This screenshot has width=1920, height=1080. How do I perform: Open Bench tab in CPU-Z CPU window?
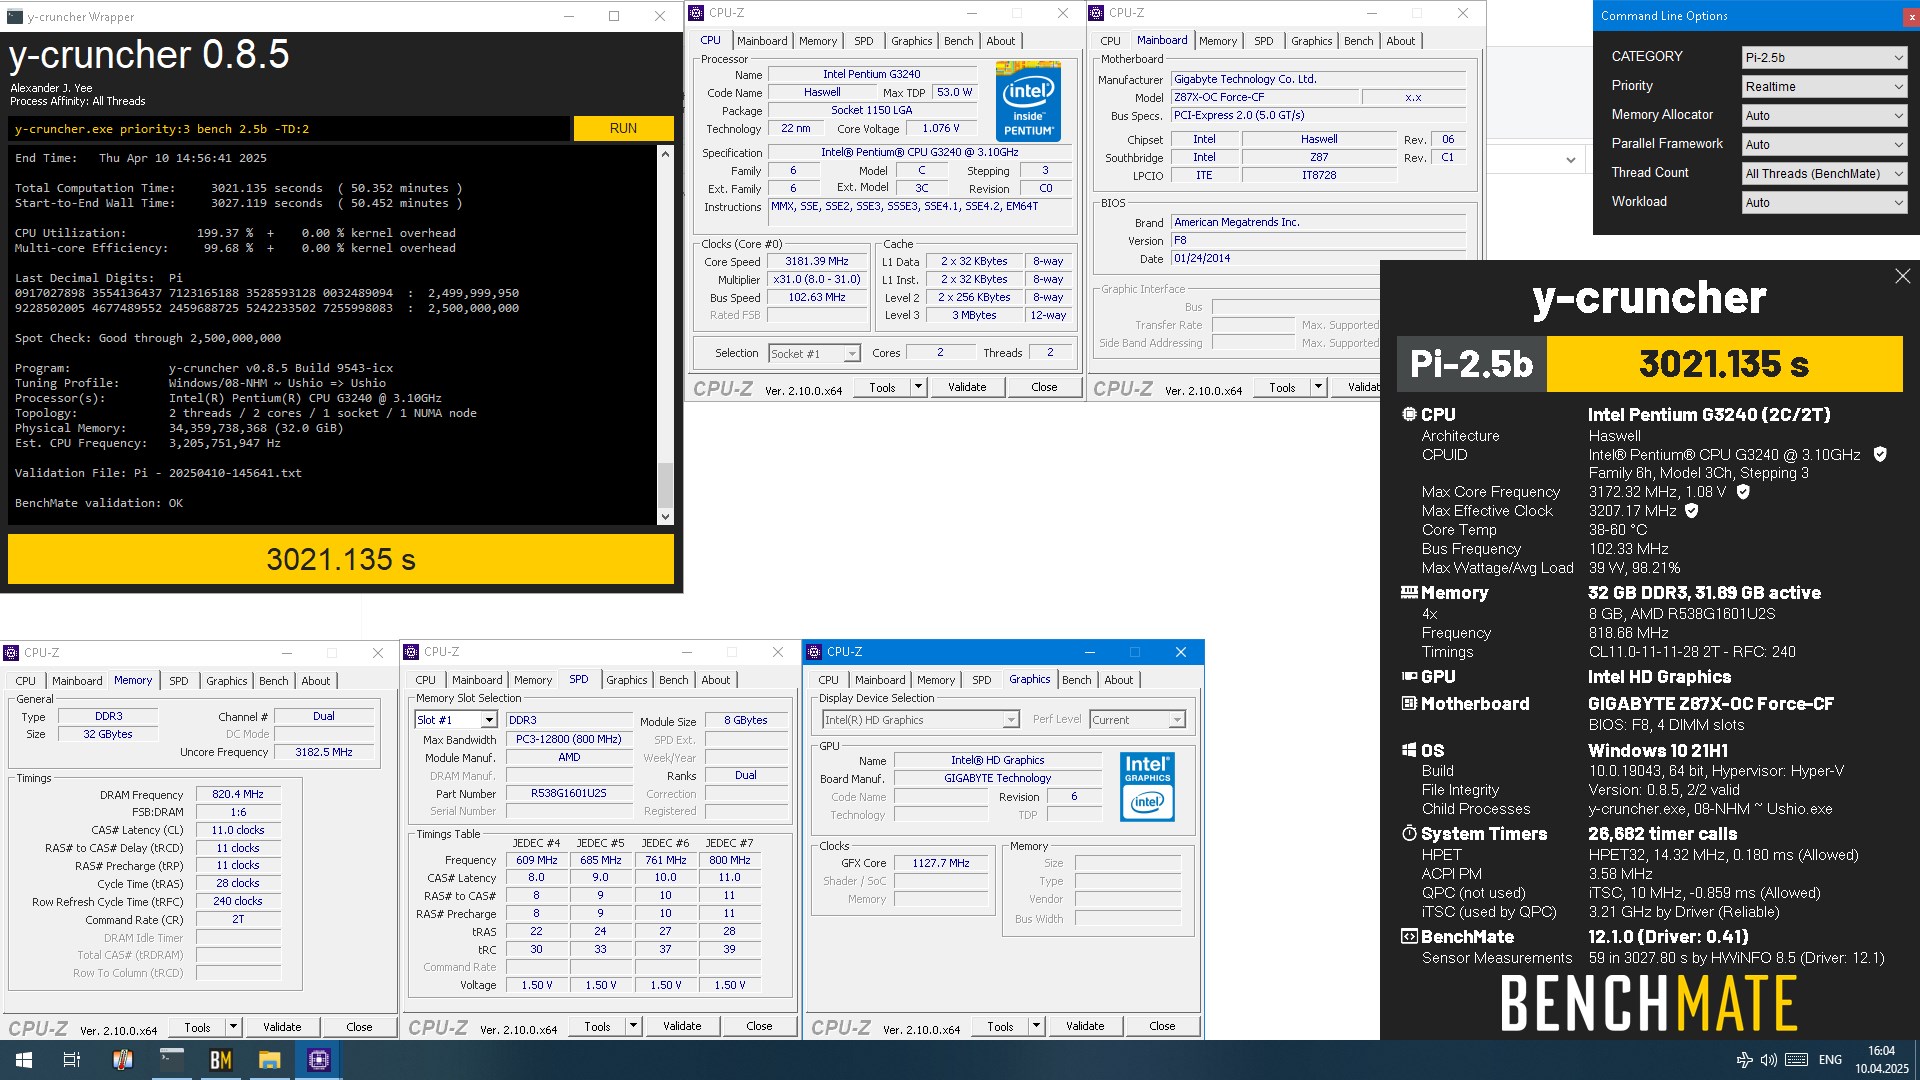coord(958,41)
